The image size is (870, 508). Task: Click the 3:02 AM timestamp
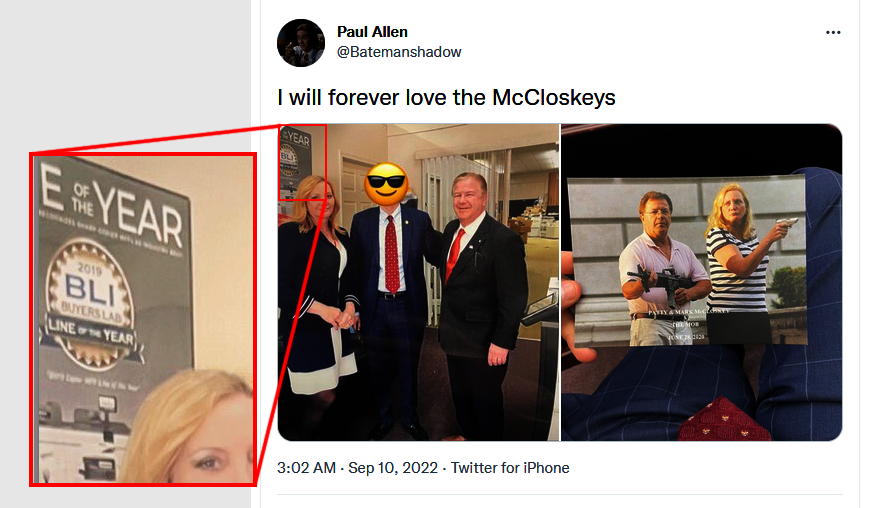point(306,468)
